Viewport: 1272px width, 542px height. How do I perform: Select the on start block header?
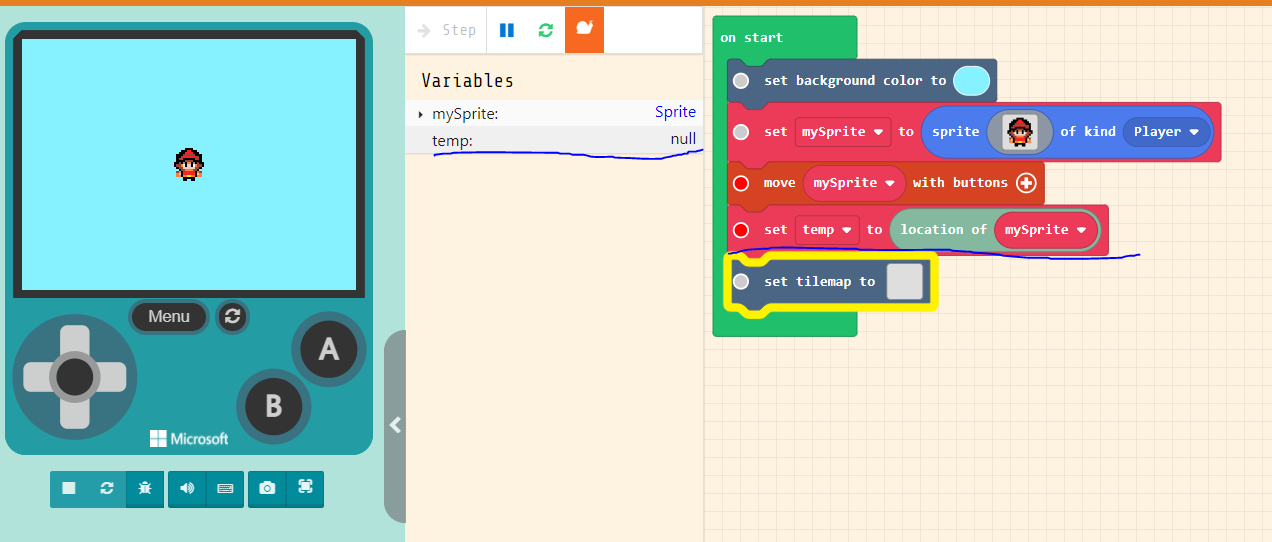[752, 38]
